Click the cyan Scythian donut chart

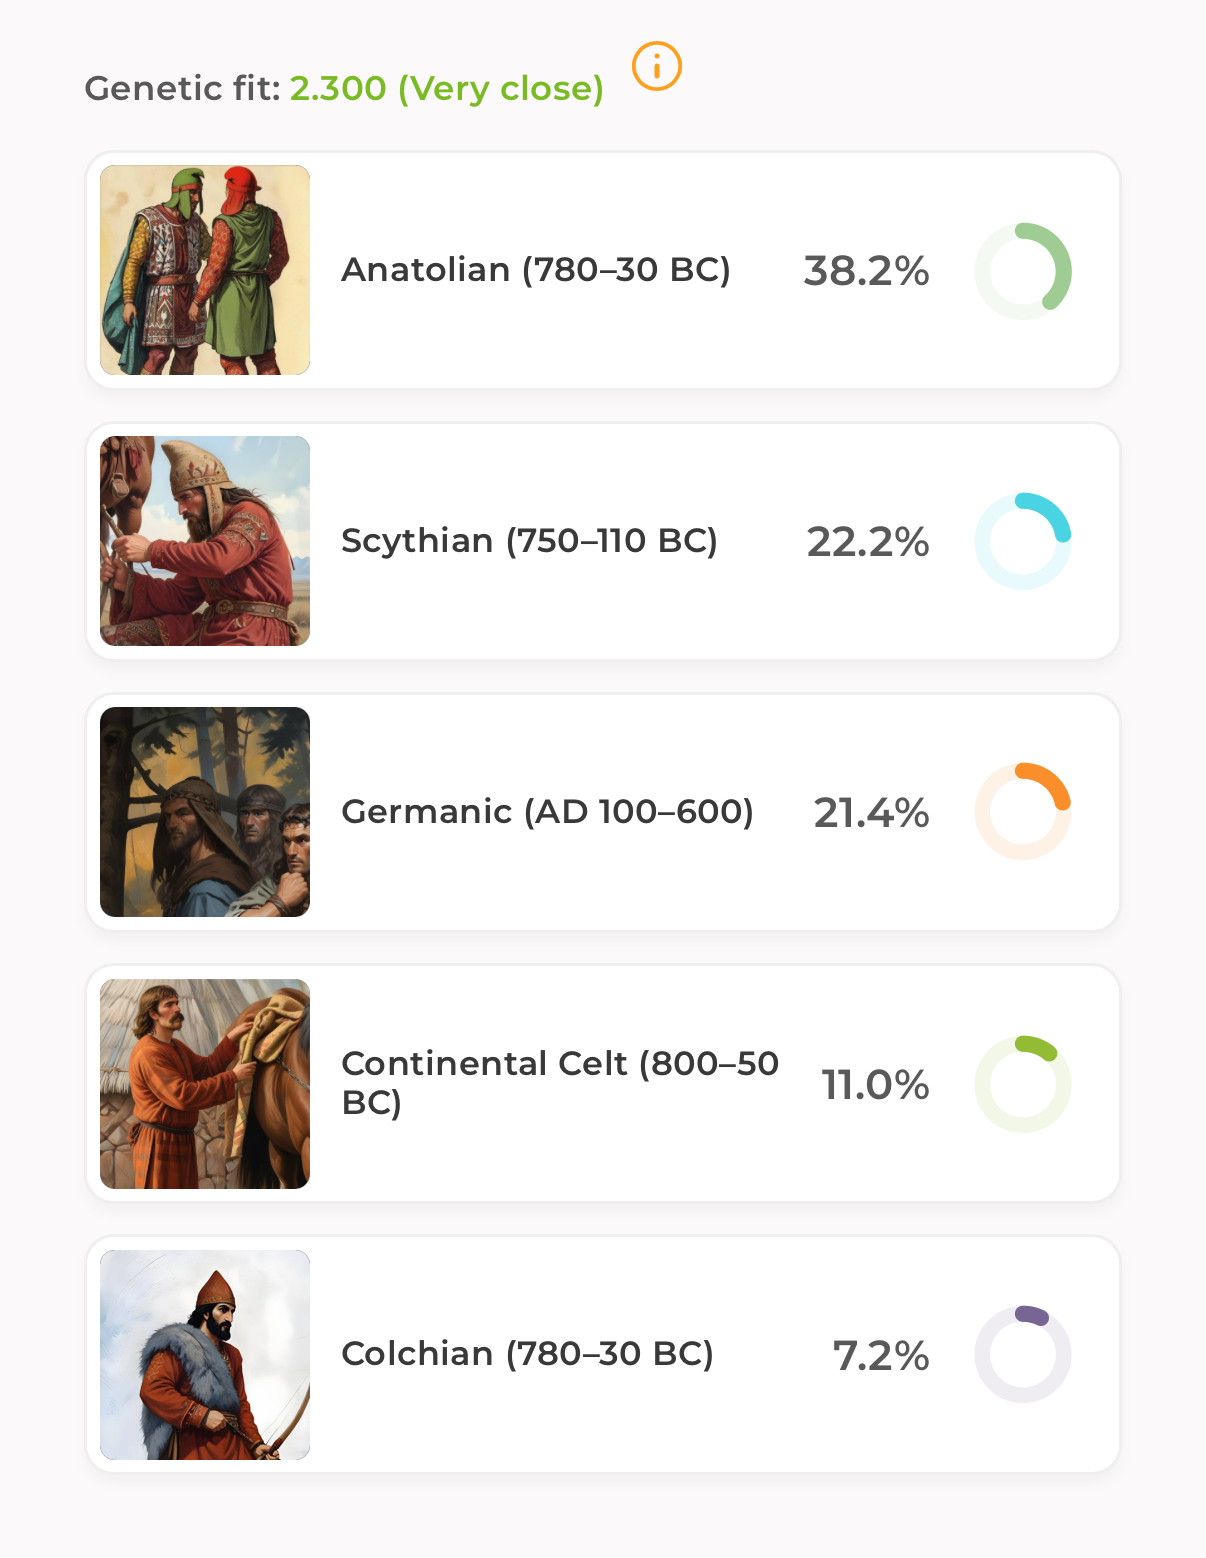point(1023,541)
